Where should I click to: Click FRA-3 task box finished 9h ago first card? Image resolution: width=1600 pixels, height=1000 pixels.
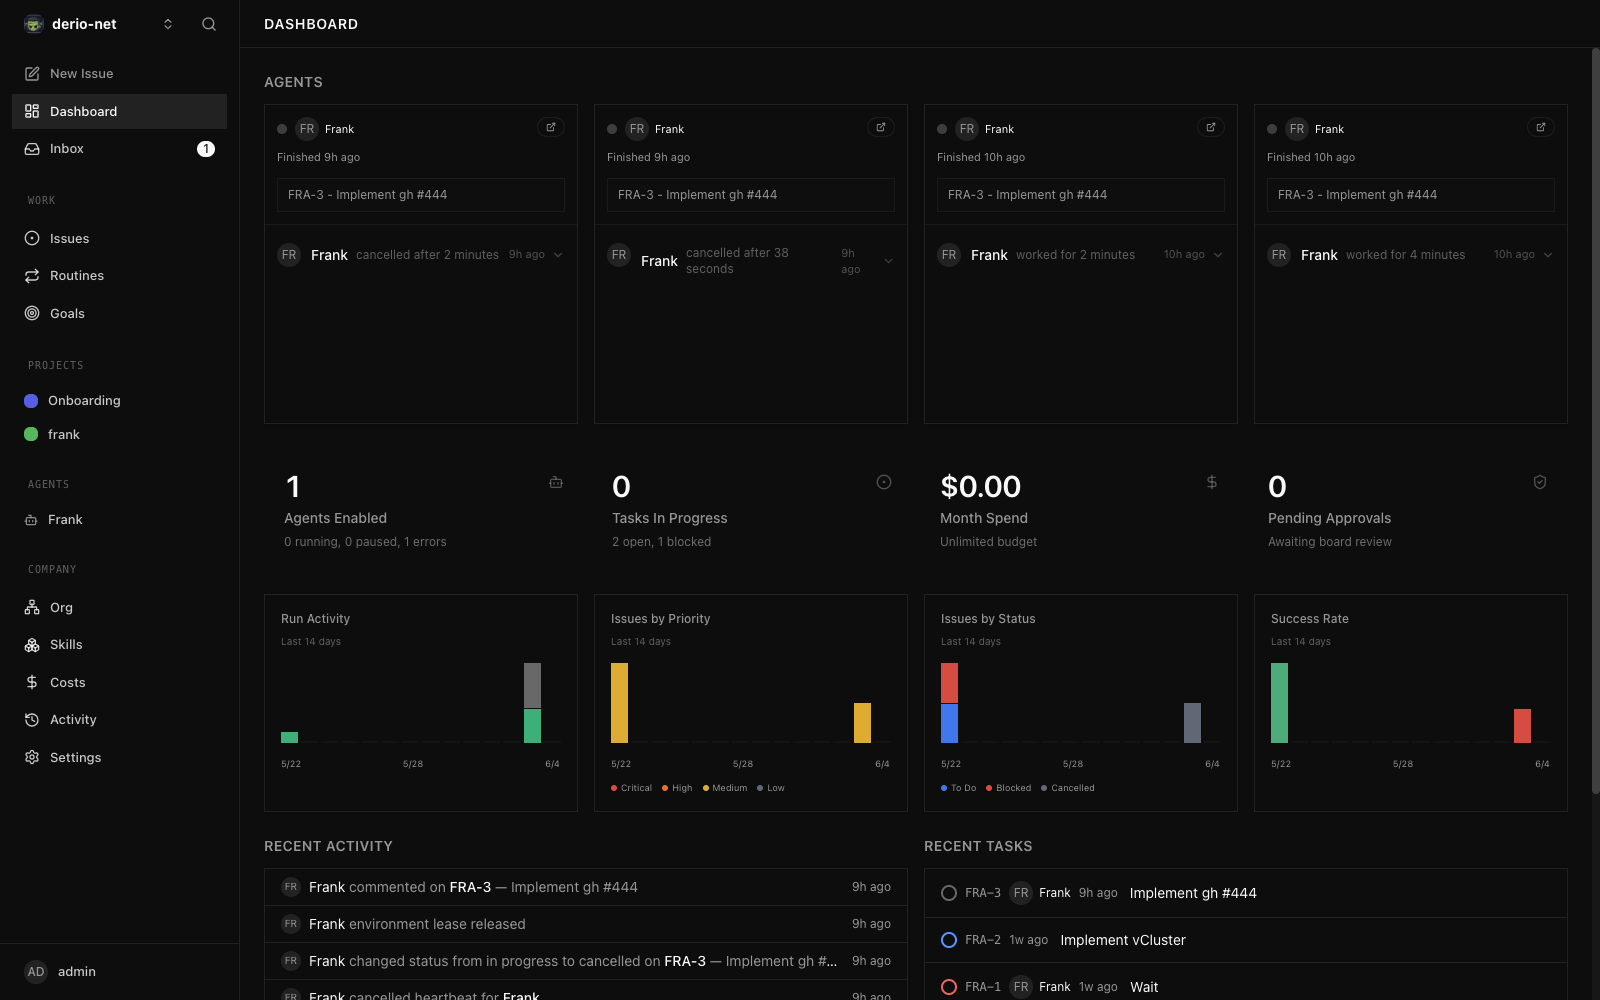pos(421,195)
